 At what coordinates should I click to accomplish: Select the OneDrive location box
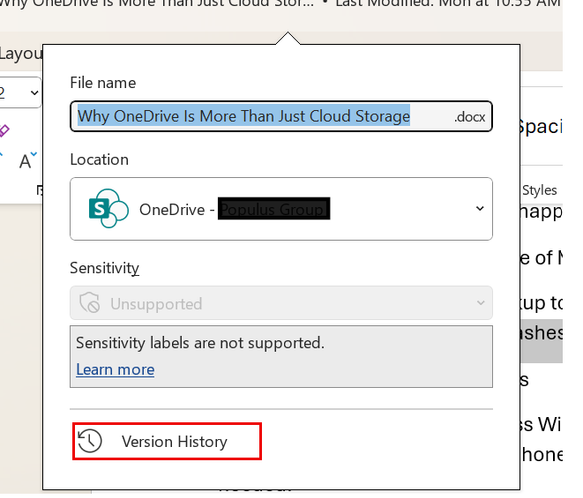pos(281,209)
